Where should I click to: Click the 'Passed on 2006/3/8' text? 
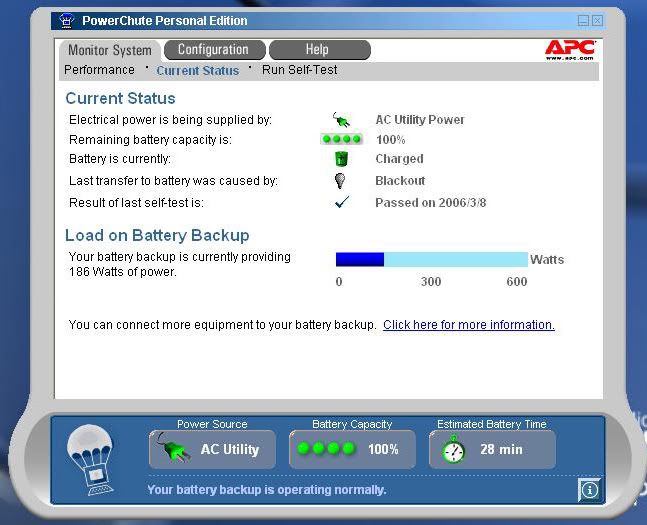[431, 203]
